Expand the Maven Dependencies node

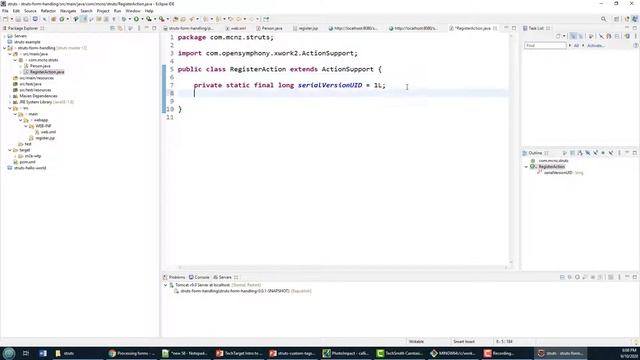pos(10,96)
